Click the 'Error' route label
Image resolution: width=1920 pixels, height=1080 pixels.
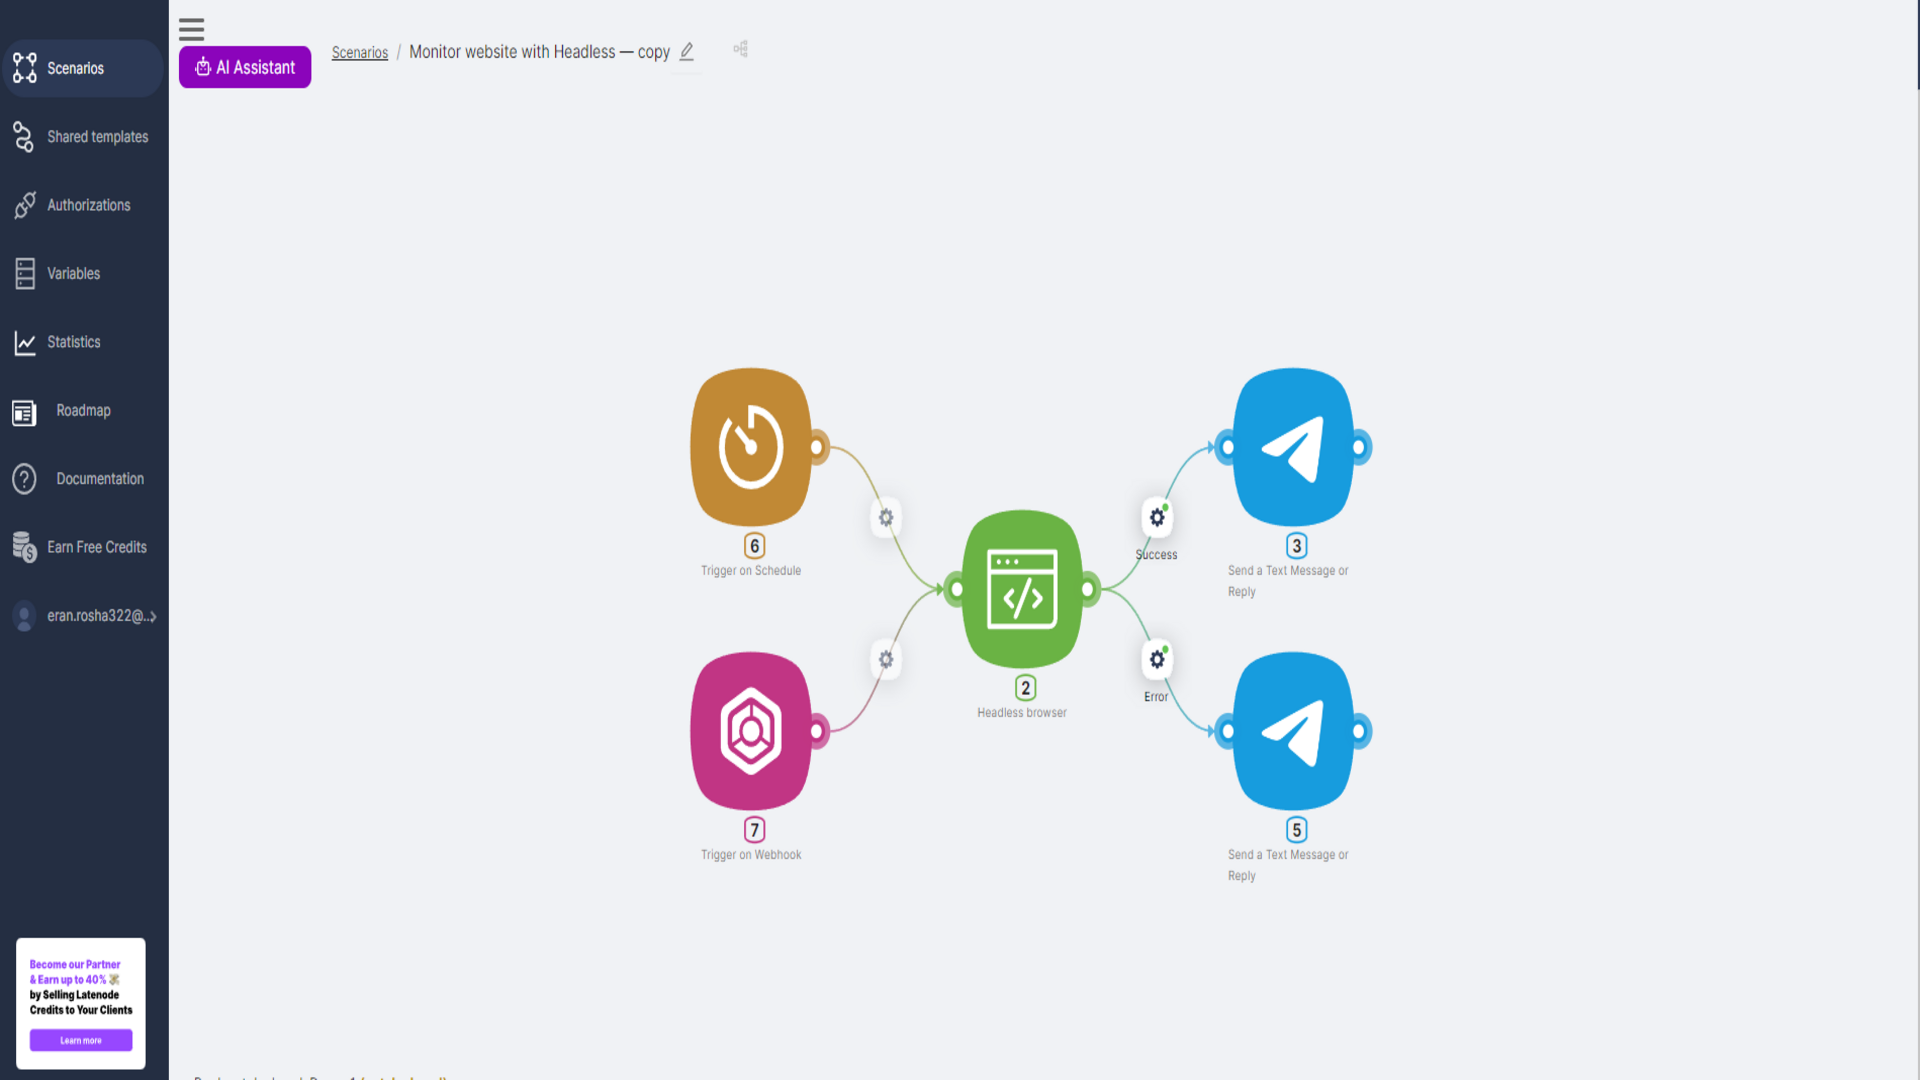point(1156,697)
